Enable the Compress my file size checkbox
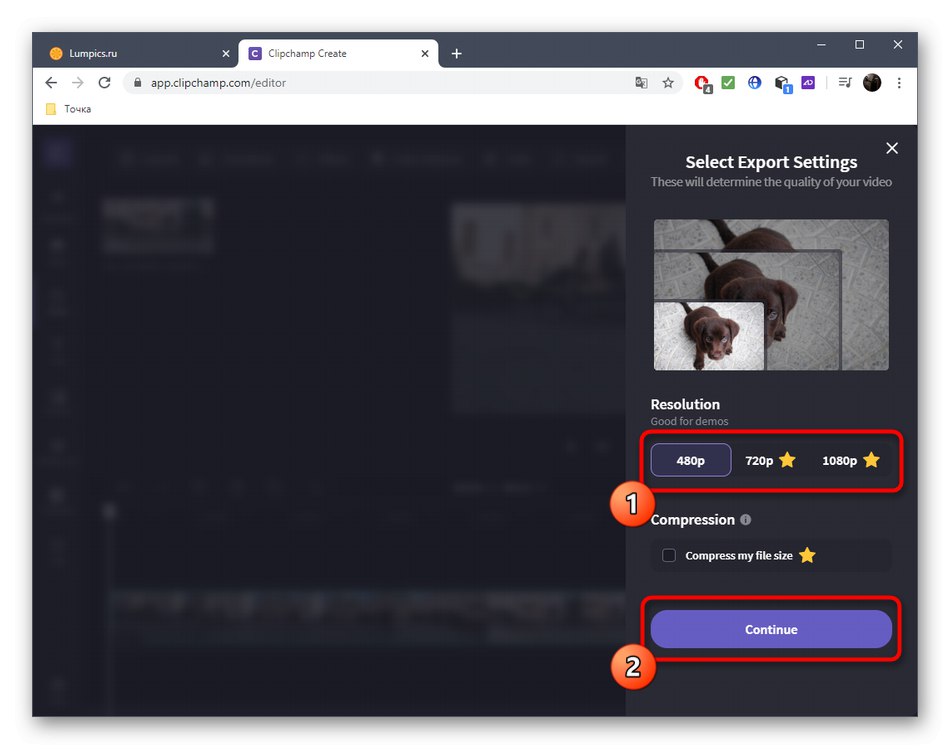Image resolution: width=950 pixels, height=749 pixels. pyautogui.click(x=669, y=555)
